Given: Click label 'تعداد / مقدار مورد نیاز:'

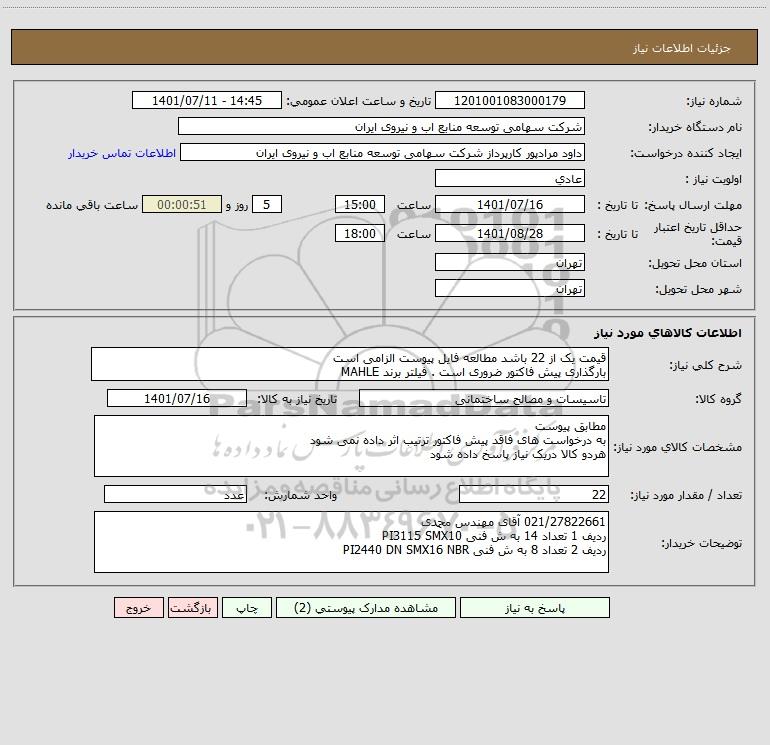Looking at the screenshot, I should [686, 495].
